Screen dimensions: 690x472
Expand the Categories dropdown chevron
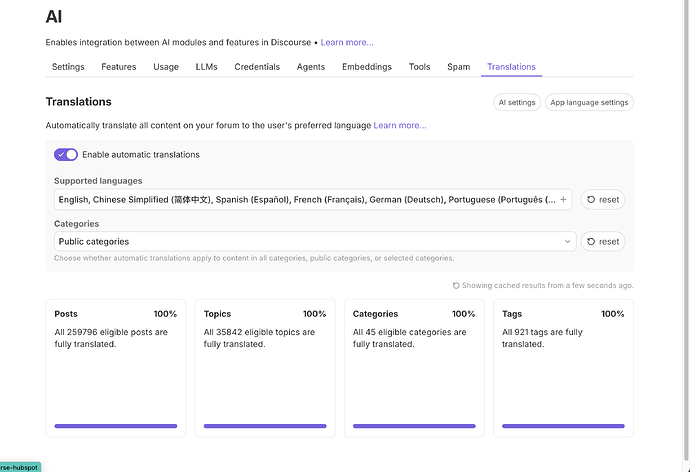[567, 241]
